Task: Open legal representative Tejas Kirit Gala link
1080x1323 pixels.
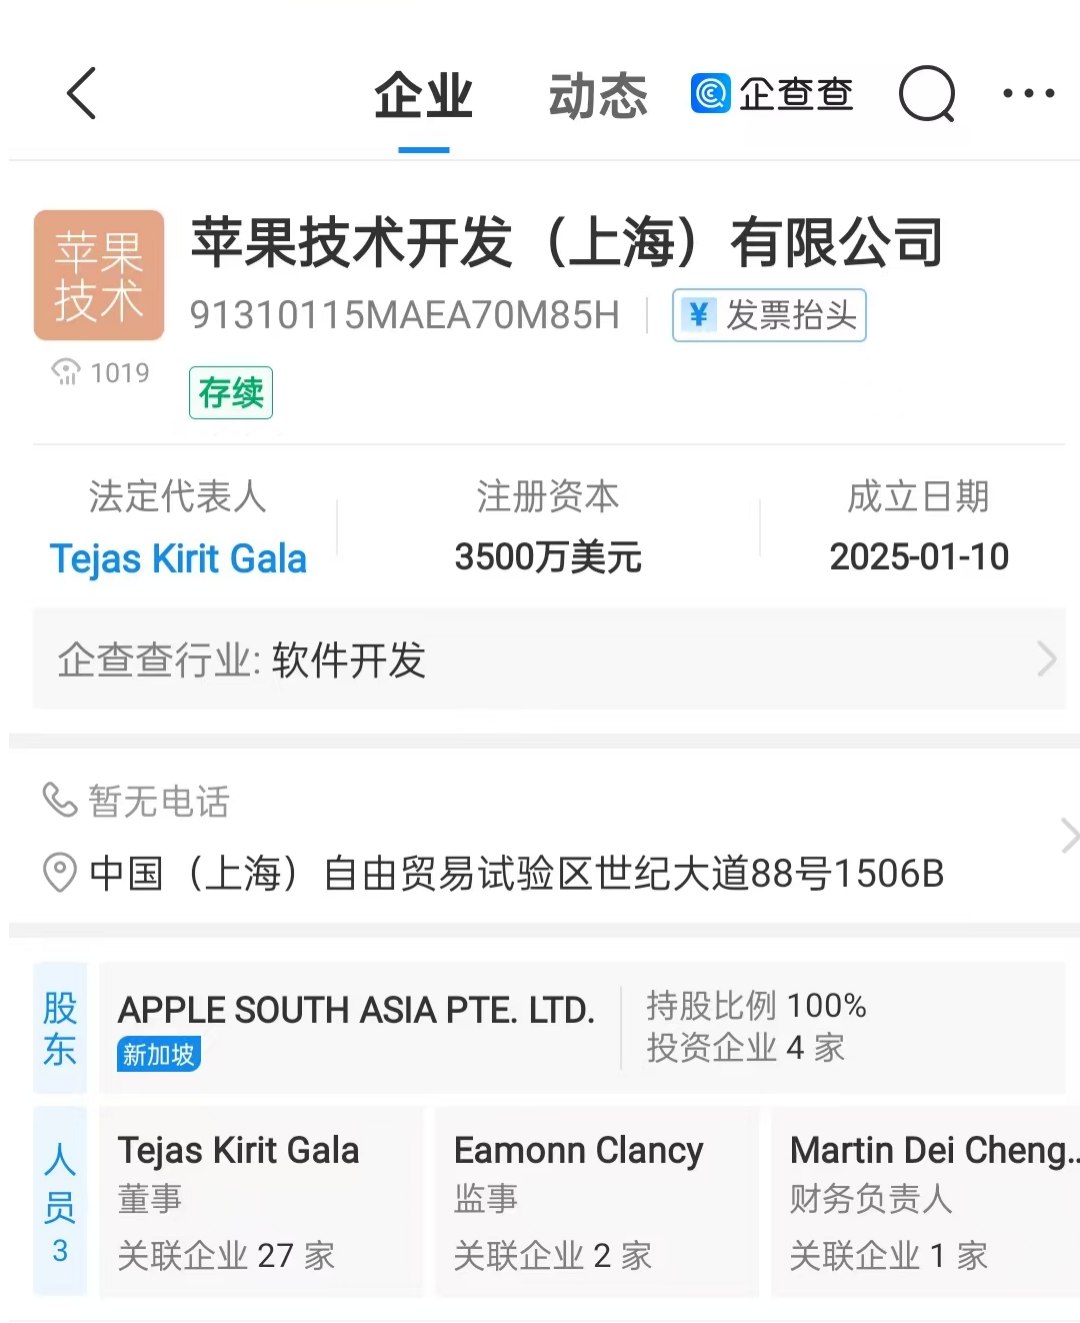Action: coord(178,558)
